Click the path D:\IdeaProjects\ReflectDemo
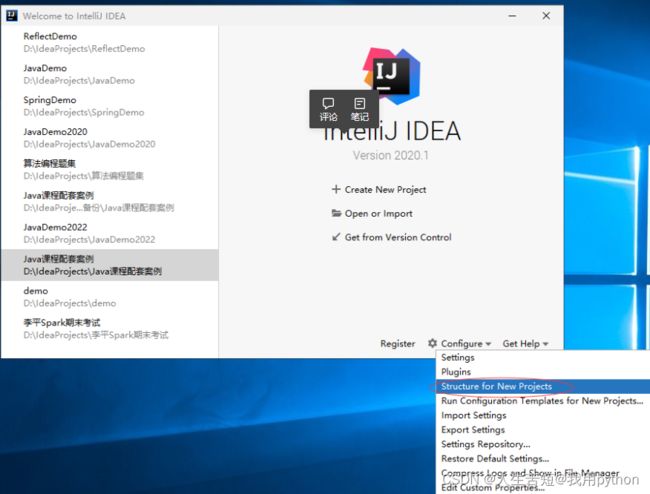 pos(84,48)
